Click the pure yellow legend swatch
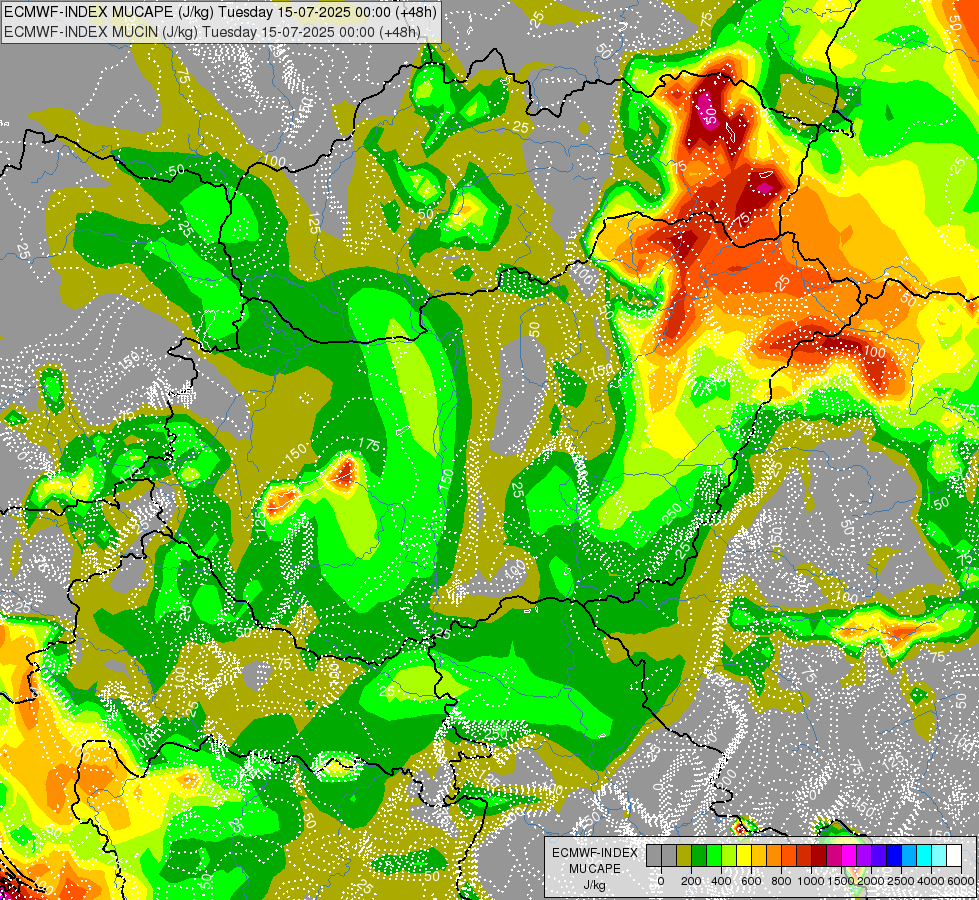Viewport: 979px width, 900px height. [x=744, y=855]
